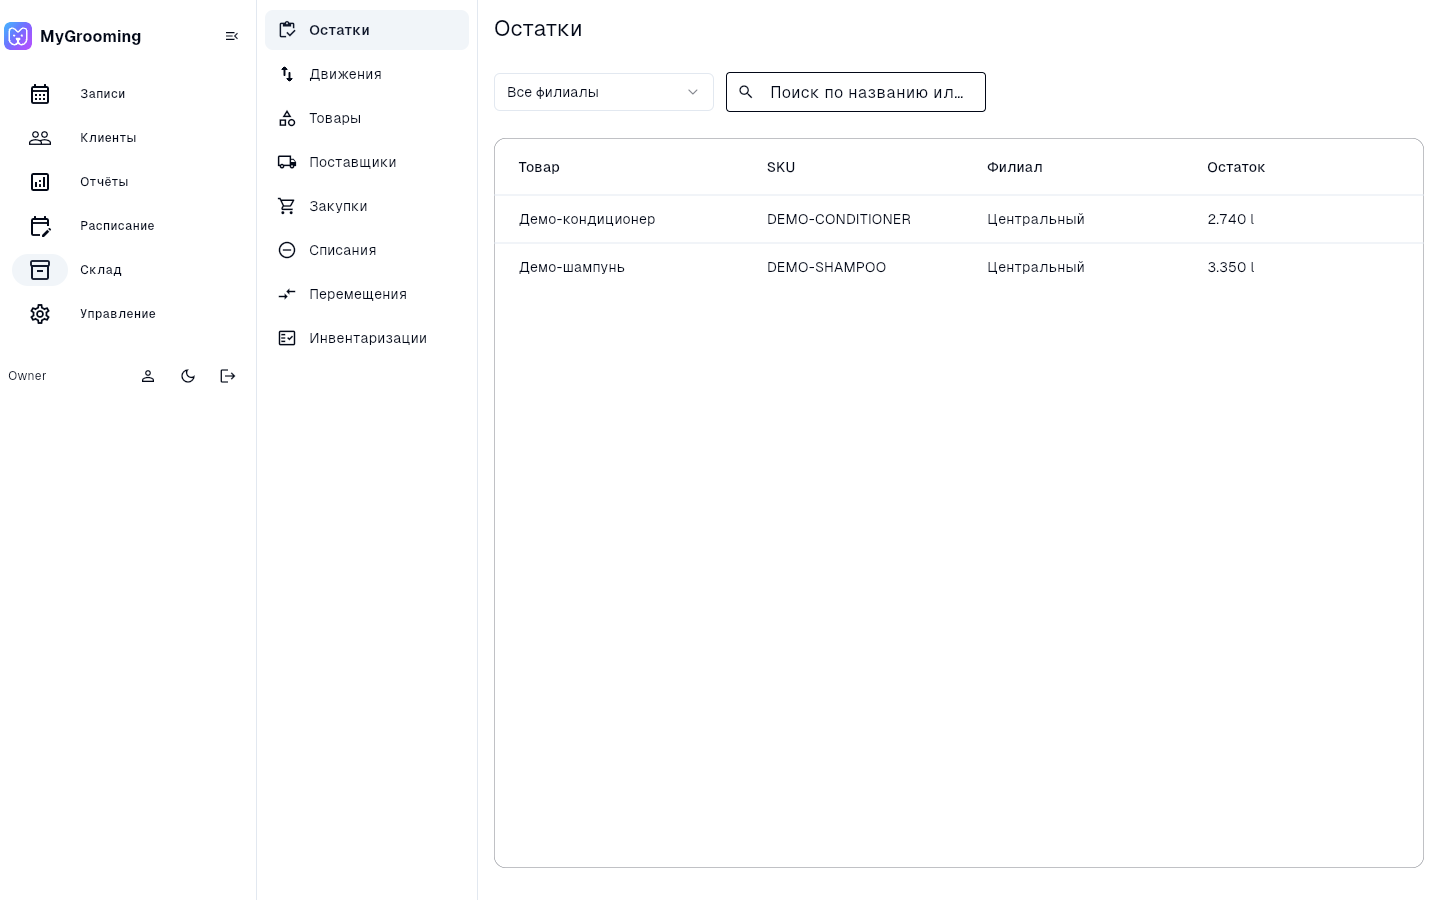The height and width of the screenshot is (900, 1440).
Task: Open Клиенты people icon
Action: pyautogui.click(x=40, y=138)
